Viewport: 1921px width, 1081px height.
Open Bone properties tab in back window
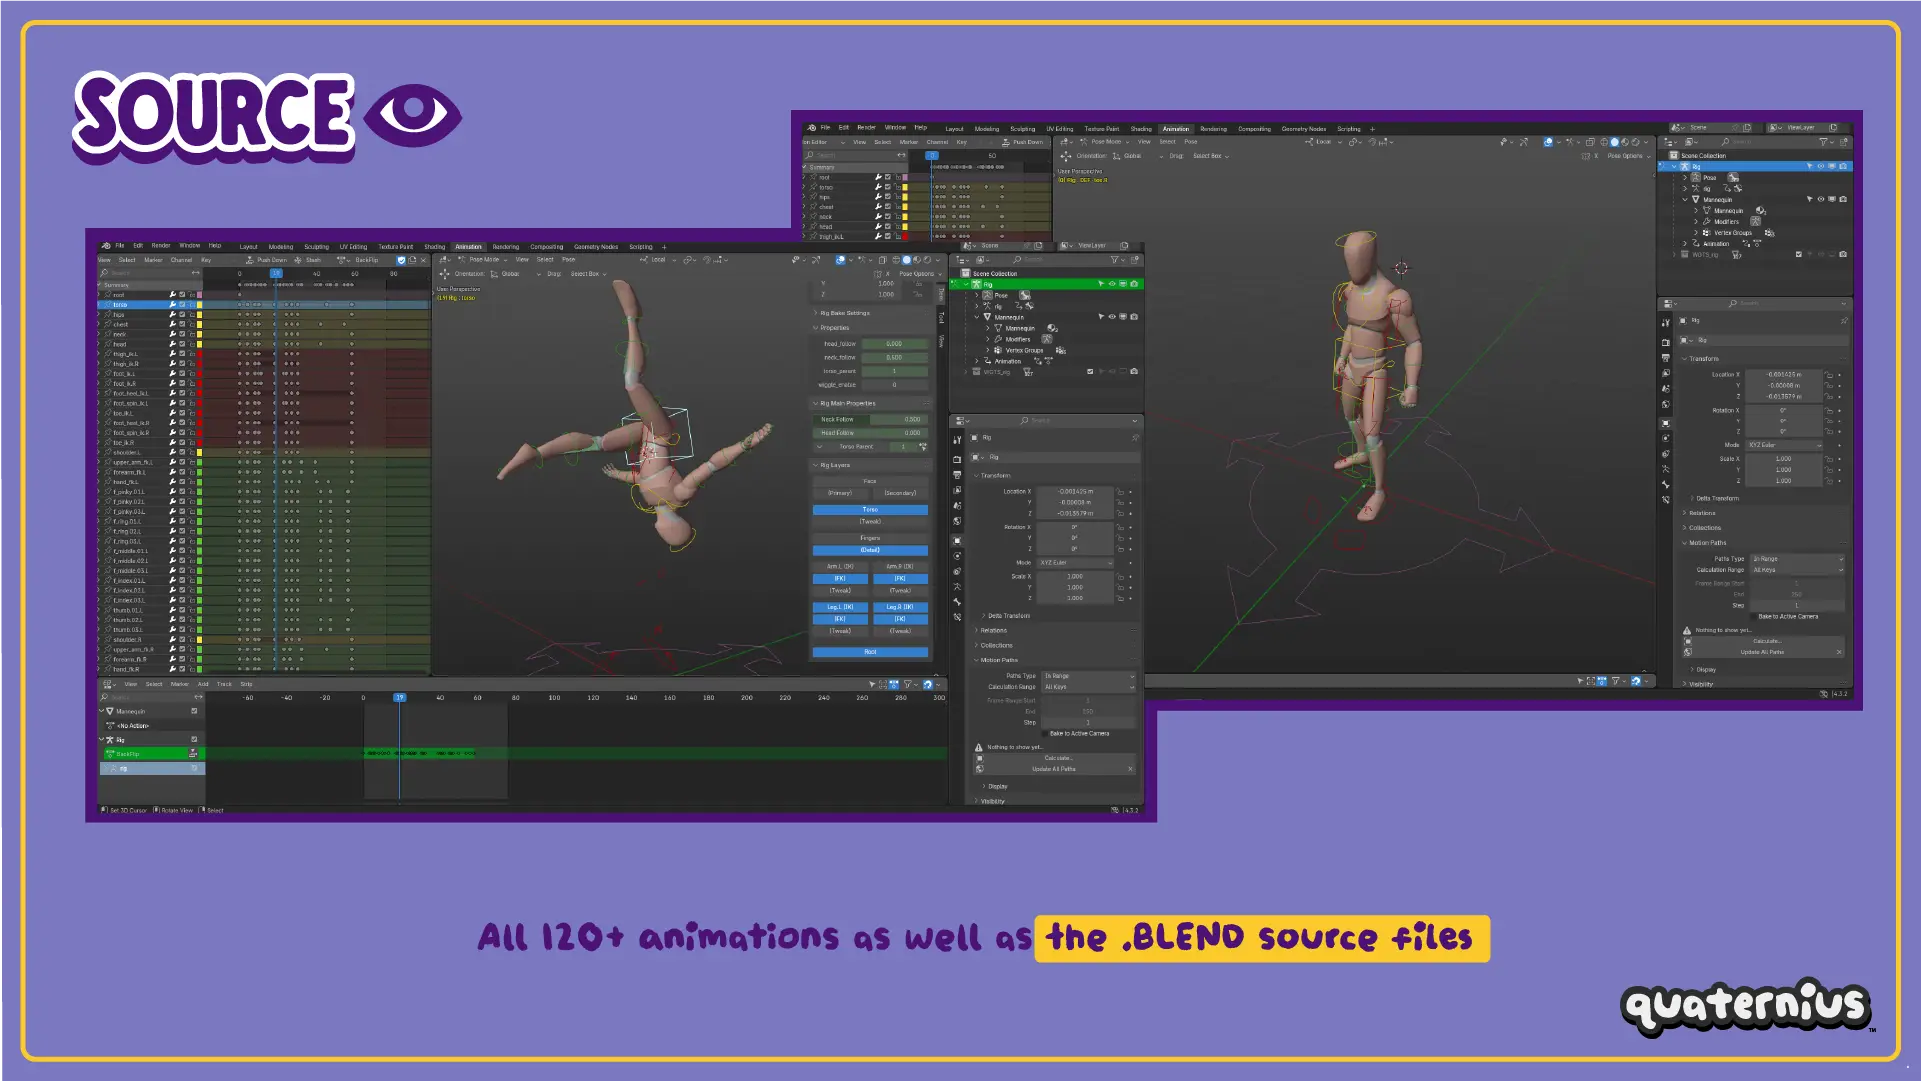1665,484
